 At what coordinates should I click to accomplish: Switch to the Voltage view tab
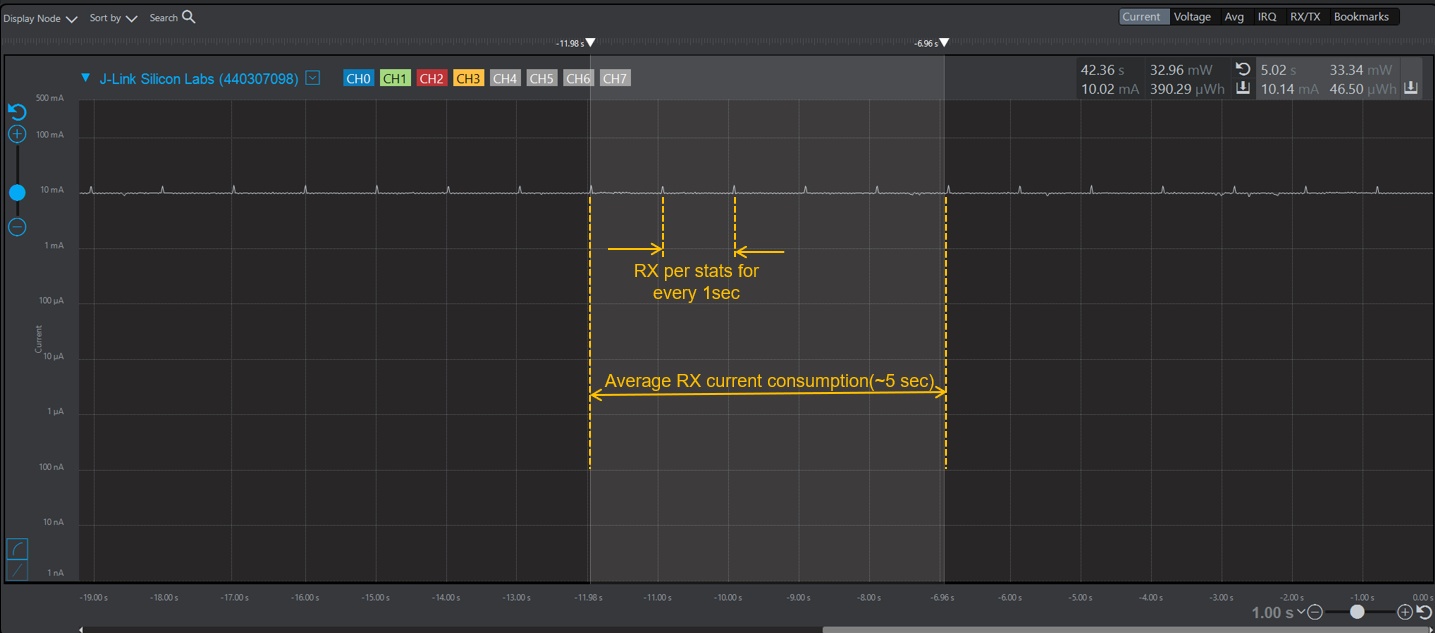(1192, 16)
